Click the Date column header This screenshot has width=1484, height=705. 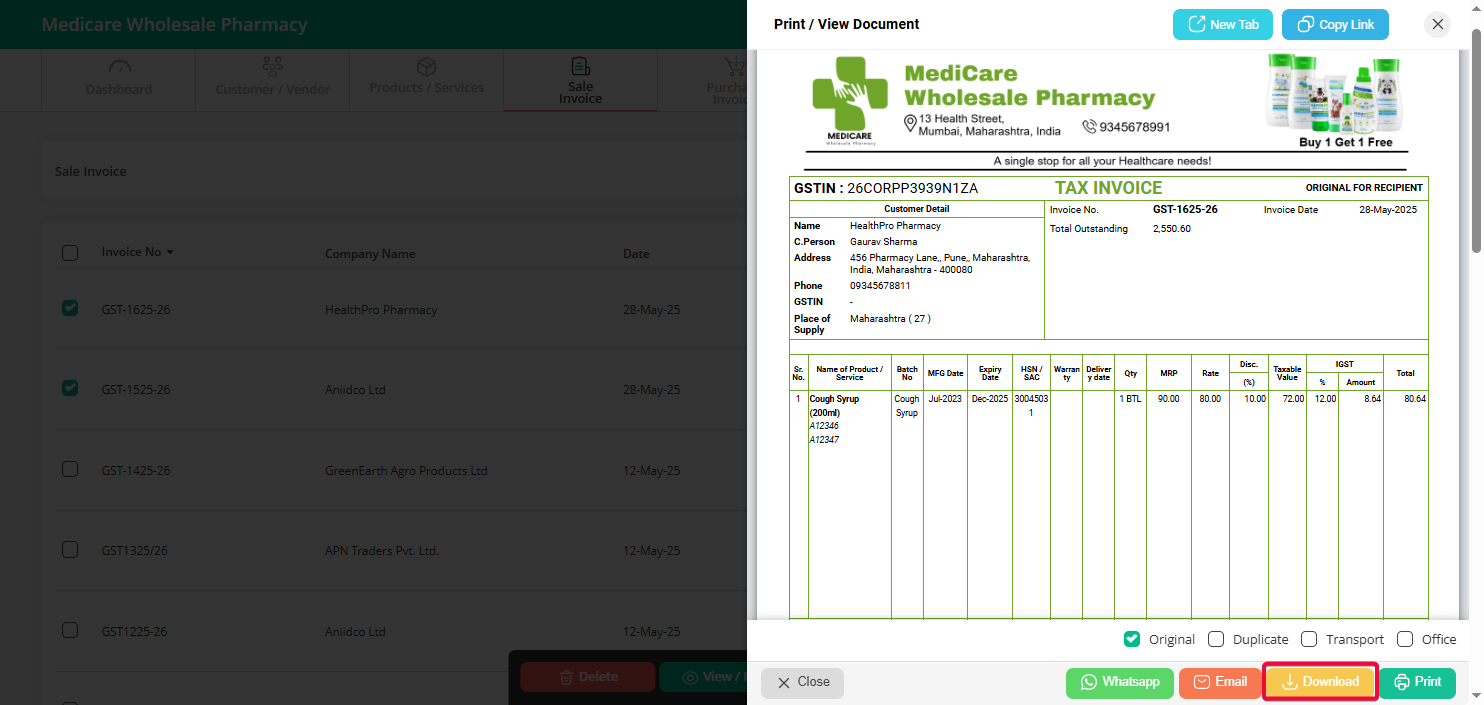tap(636, 254)
